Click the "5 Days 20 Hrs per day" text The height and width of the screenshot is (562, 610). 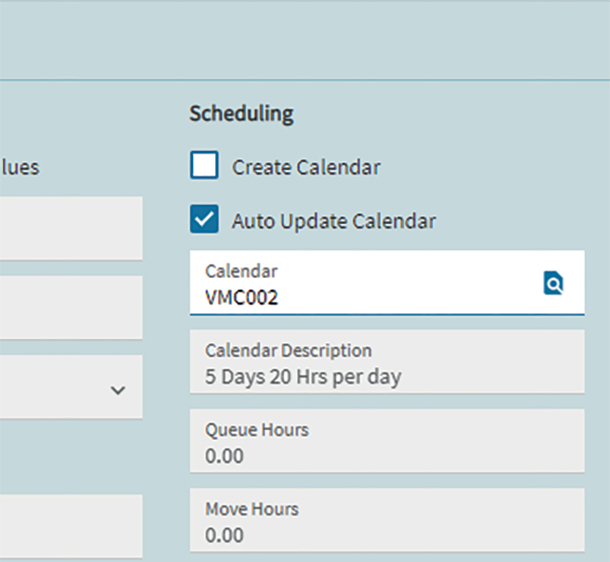303,377
